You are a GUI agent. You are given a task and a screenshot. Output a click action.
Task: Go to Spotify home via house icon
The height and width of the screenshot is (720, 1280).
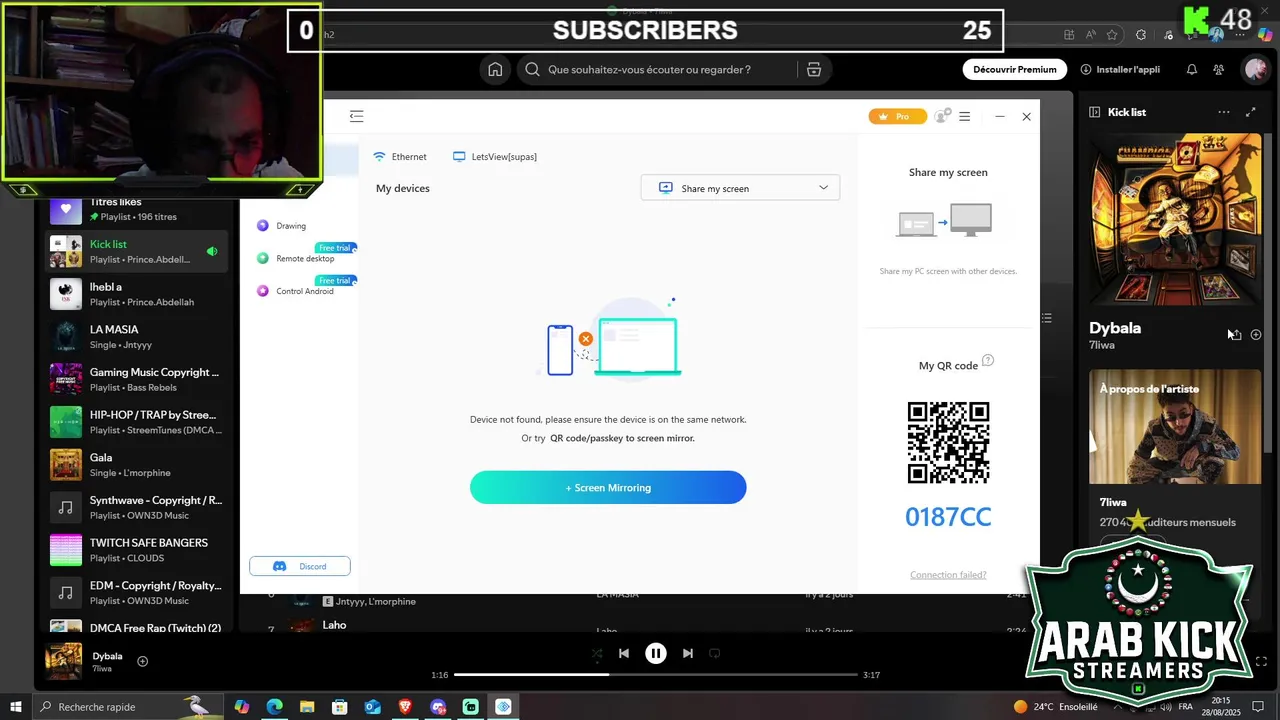pos(495,70)
